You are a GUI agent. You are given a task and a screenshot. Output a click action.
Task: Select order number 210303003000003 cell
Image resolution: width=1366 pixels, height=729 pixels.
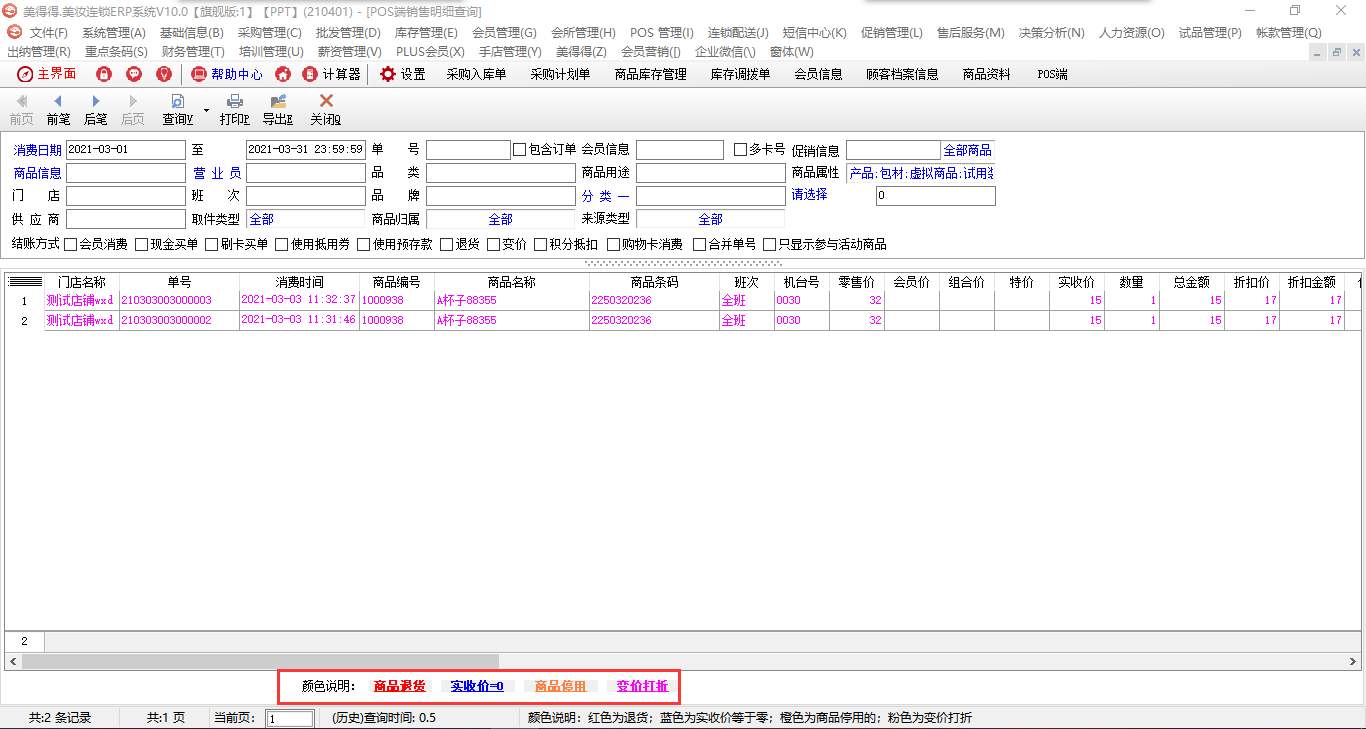click(x=179, y=300)
